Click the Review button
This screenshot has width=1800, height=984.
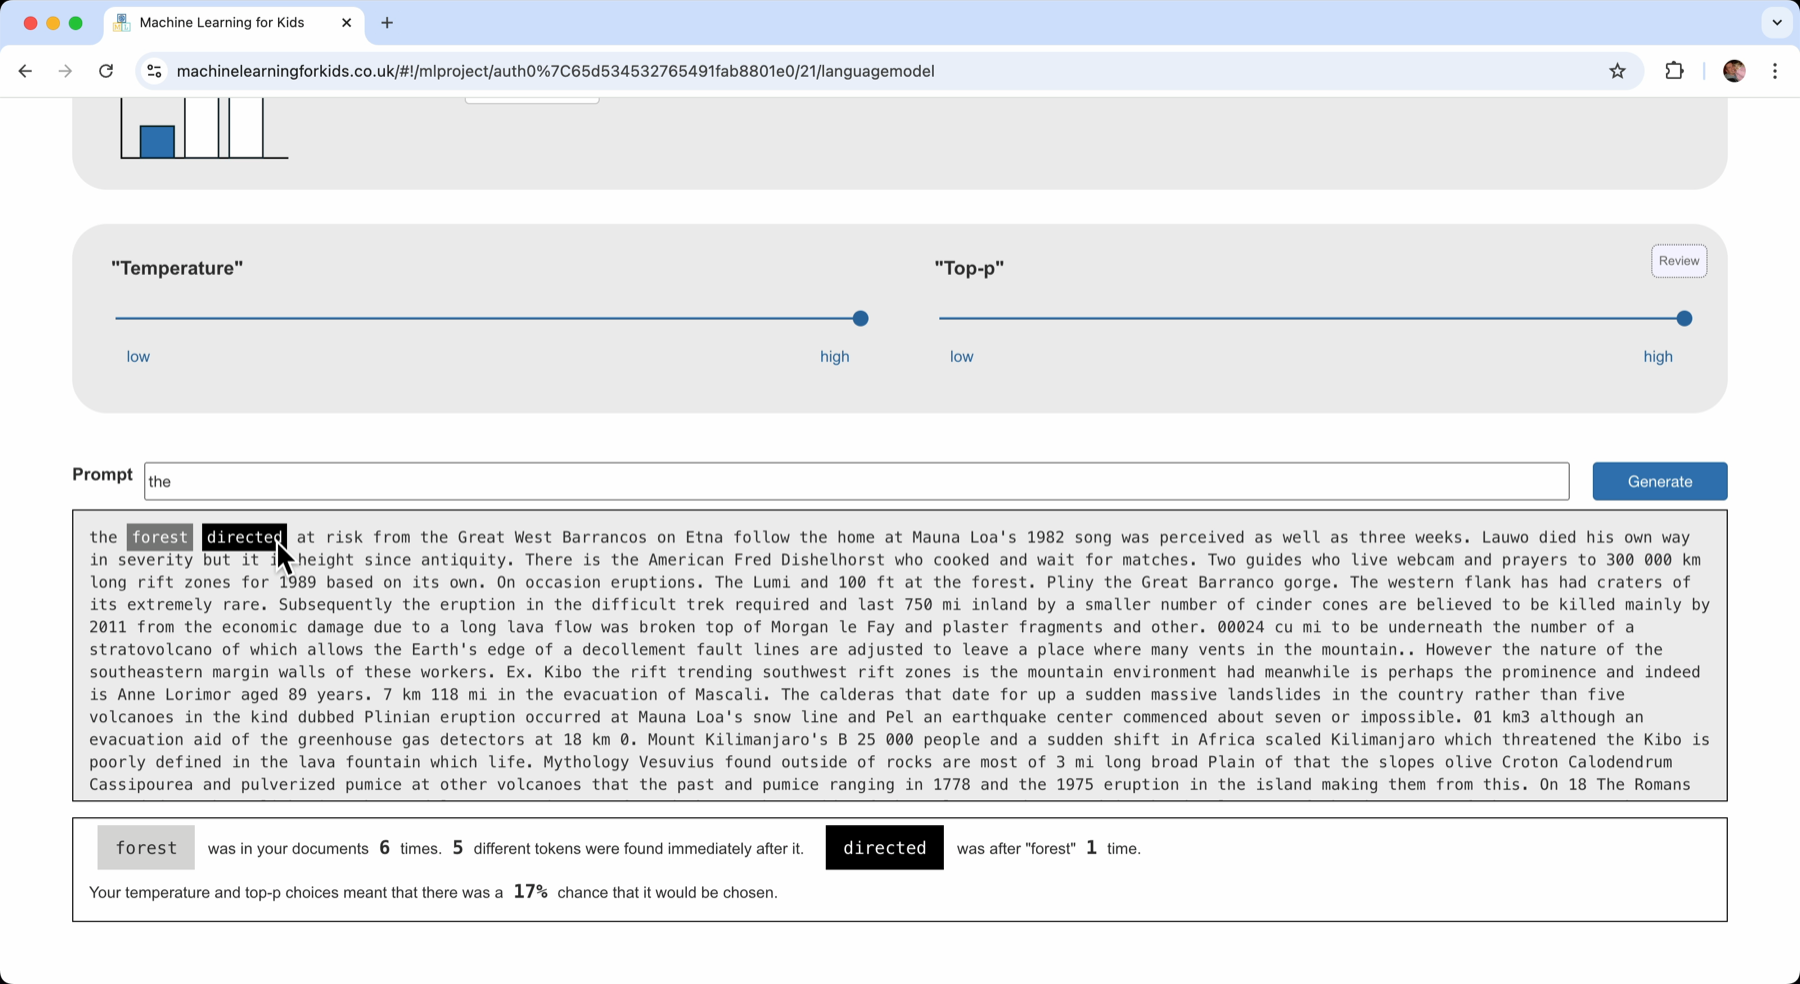(x=1678, y=261)
